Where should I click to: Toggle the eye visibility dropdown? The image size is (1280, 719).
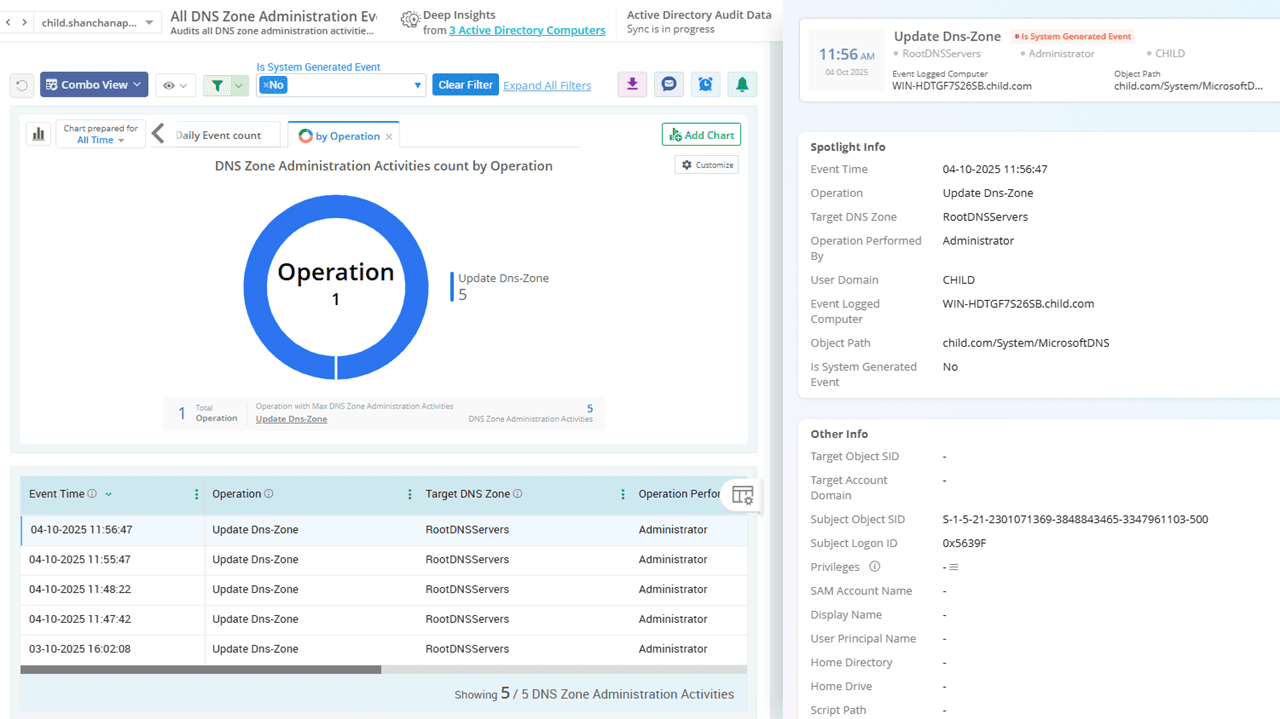[x=175, y=86]
